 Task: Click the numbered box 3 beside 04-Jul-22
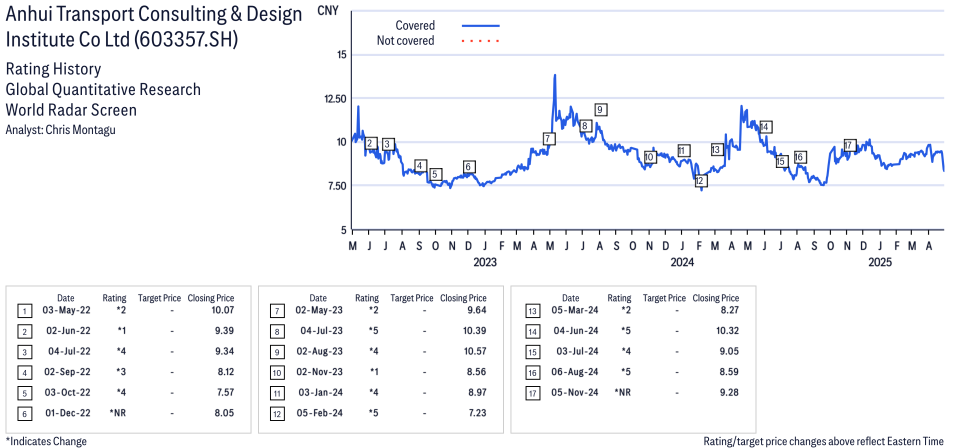coord(24,352)
